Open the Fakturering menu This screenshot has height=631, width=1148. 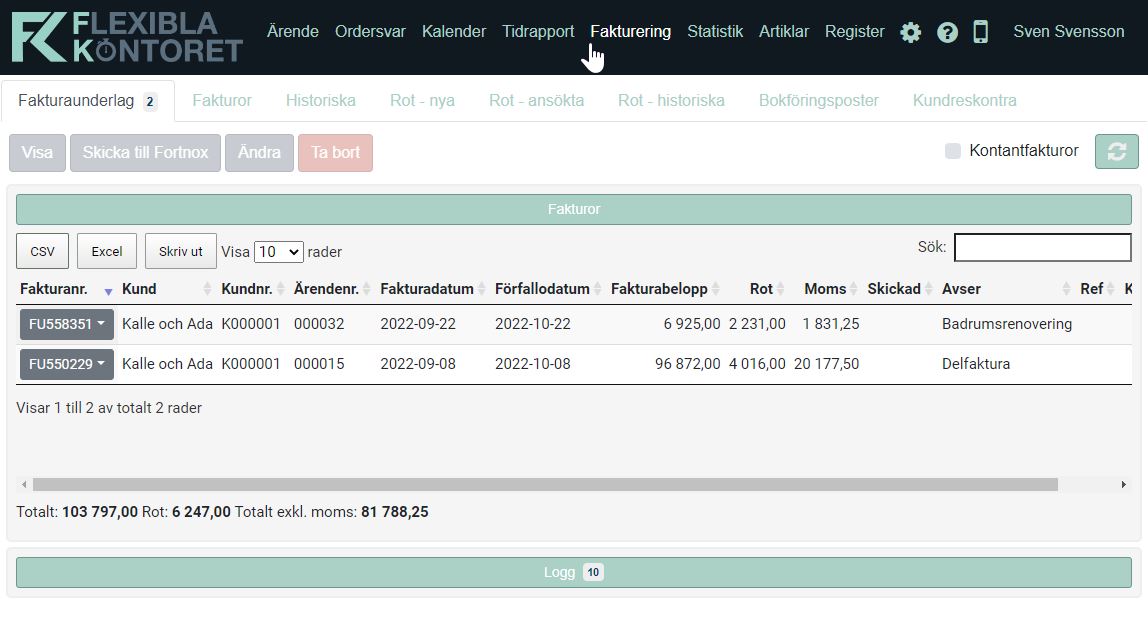pyautogui.click(x=630, y=31)
